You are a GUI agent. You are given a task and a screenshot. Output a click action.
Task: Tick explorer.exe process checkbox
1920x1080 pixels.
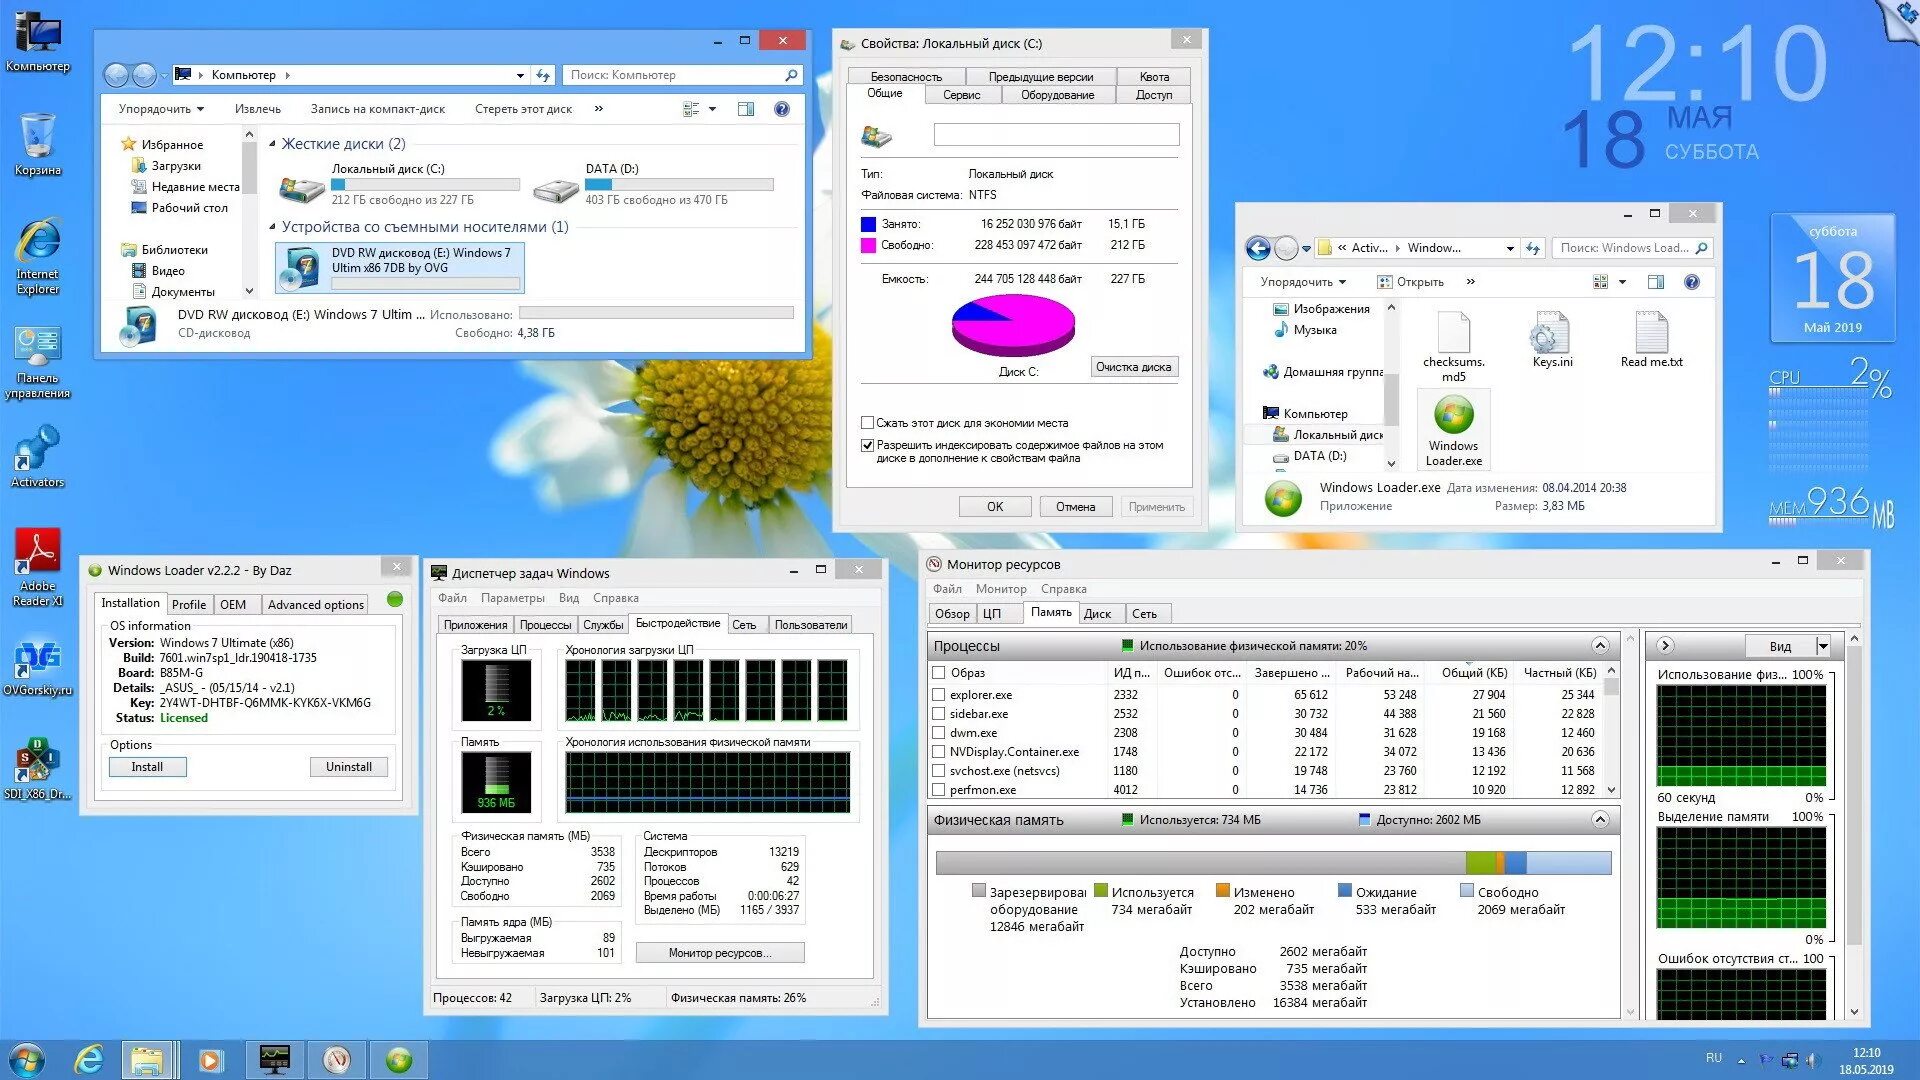point(938,694)
